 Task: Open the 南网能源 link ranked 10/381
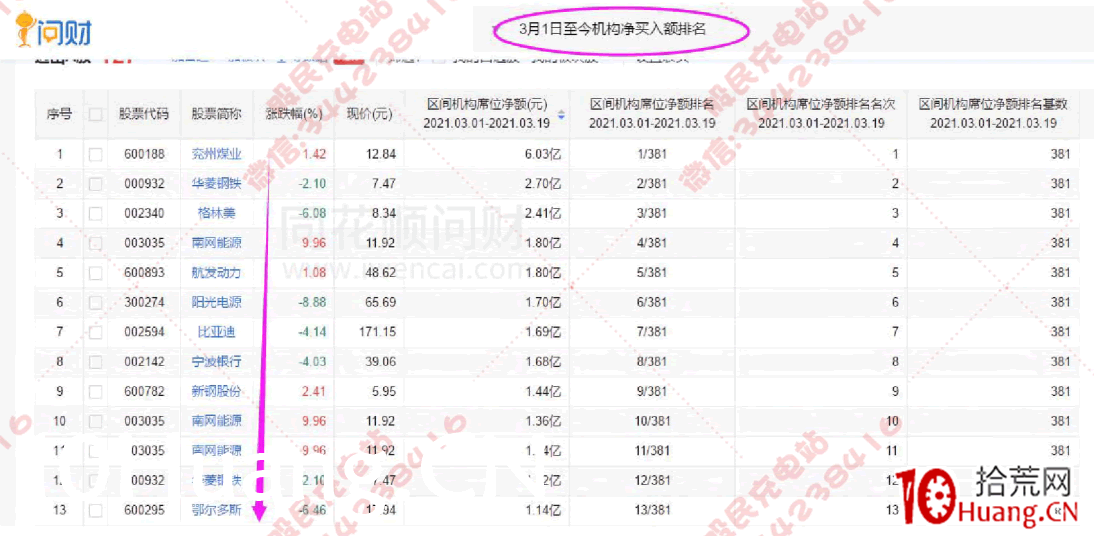pyautogui.click(x=216, y=421)
